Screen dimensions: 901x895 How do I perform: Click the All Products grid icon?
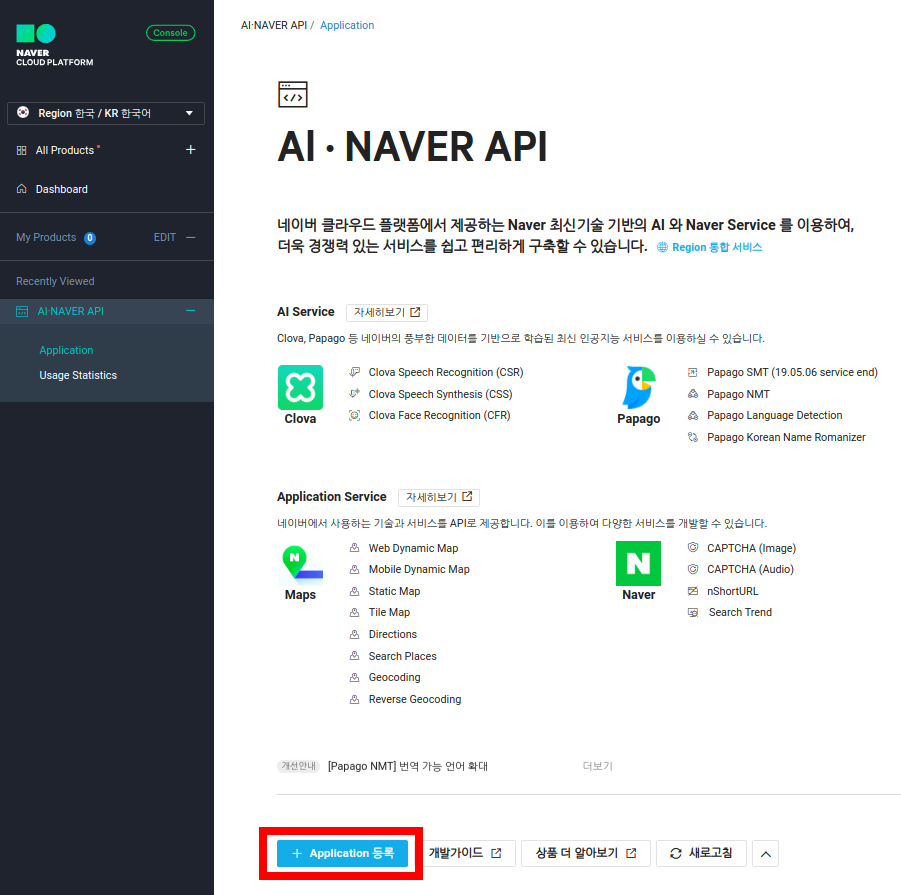(x=21, y=151)
